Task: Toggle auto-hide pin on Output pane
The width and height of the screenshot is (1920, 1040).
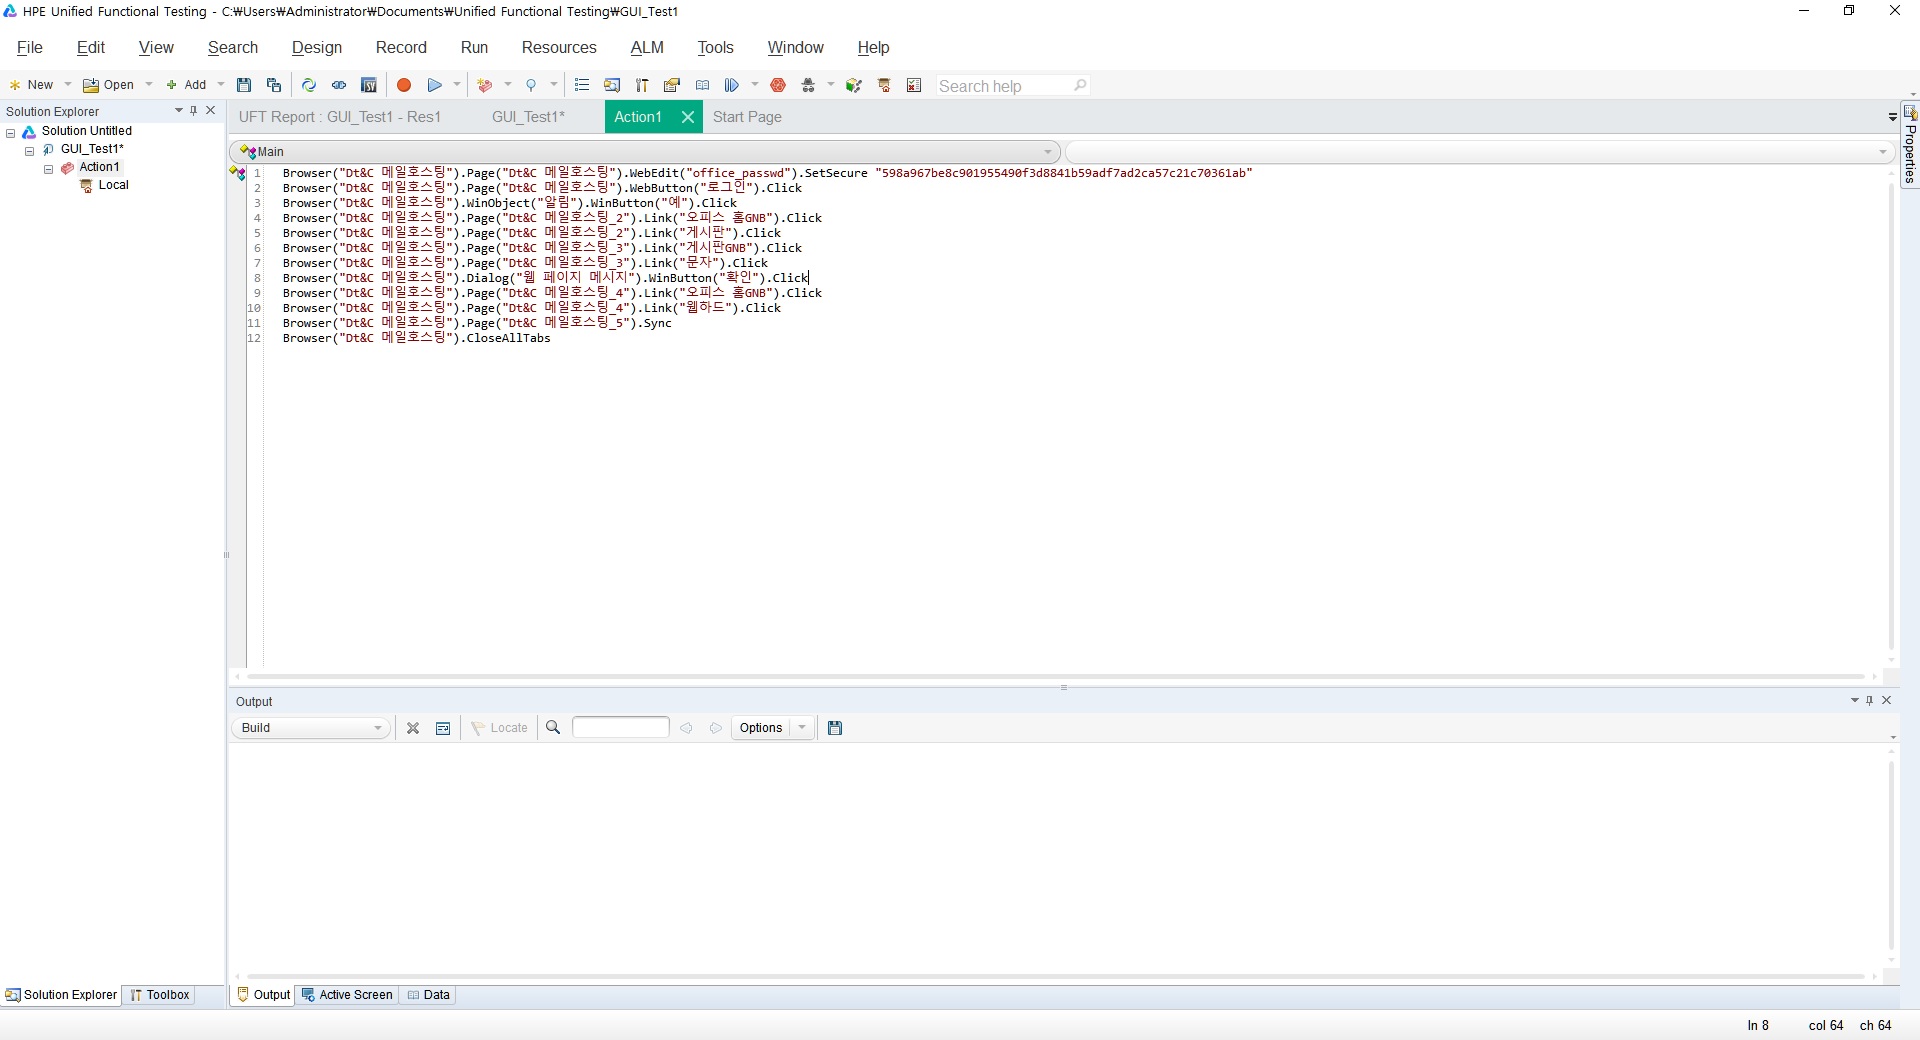Action: coord(1870,700)
